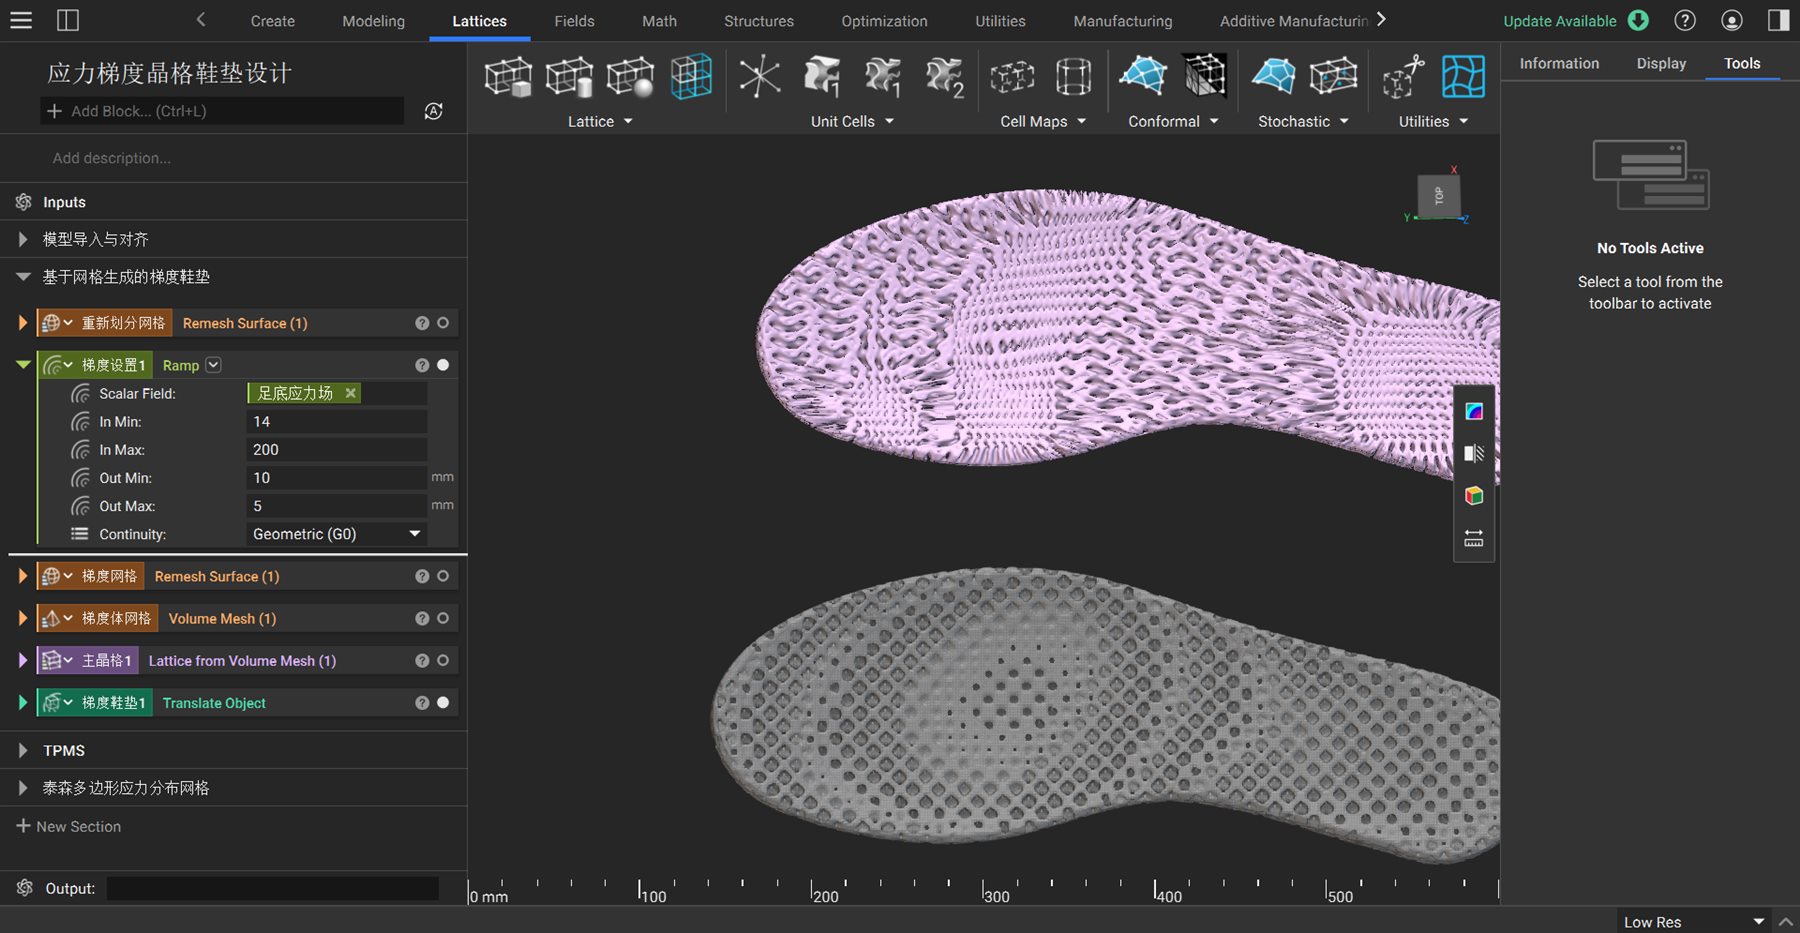The image size is (1800, 933).
Task: Expand the 重新划分网格 Remesh Surface block
Action: 22,323
